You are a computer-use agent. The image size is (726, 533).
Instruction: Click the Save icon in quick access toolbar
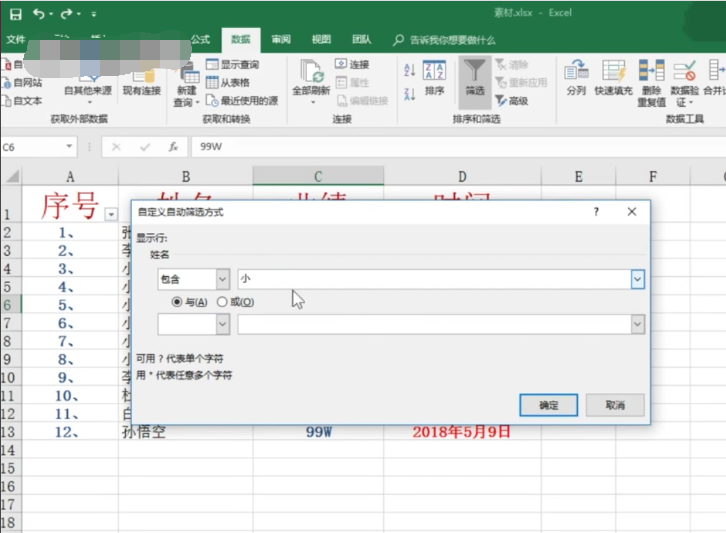coord(13,14)
